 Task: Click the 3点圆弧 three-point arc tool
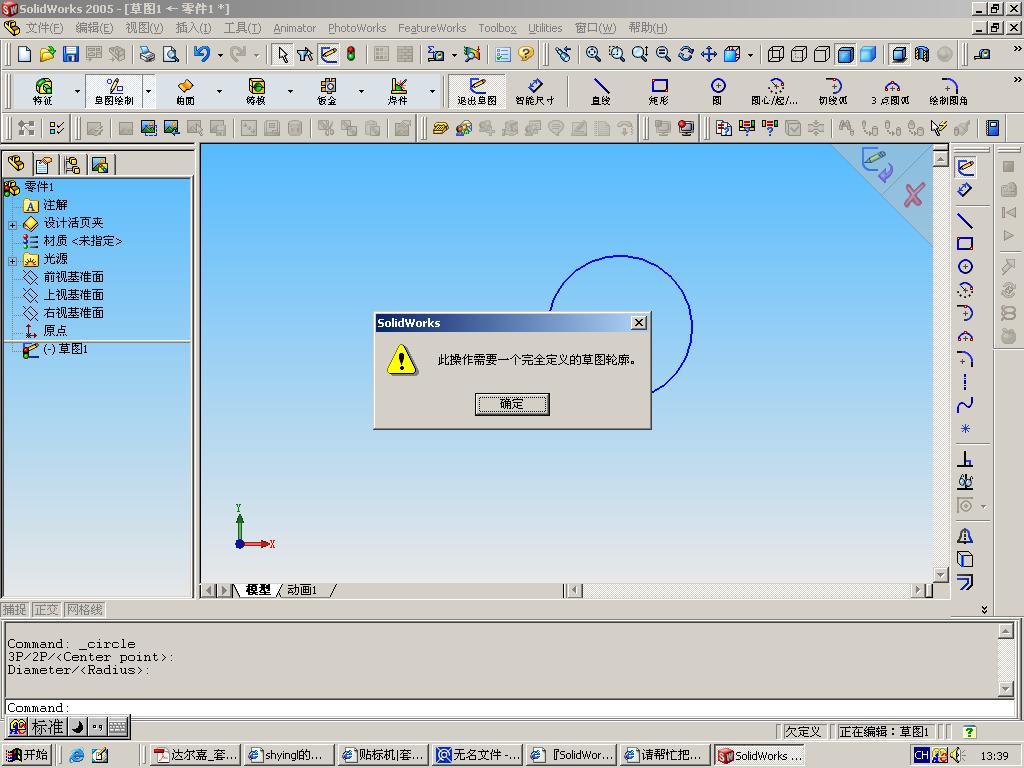891,91
